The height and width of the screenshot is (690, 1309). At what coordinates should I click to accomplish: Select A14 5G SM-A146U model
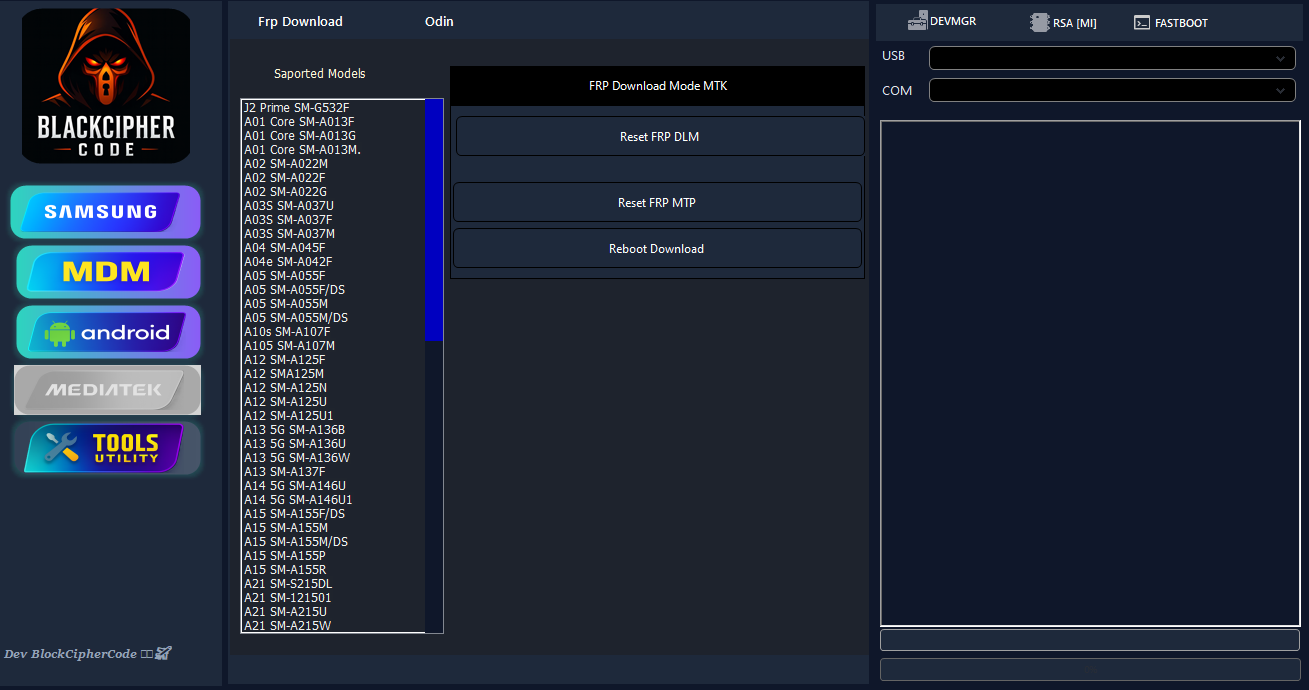pos(295,485)
